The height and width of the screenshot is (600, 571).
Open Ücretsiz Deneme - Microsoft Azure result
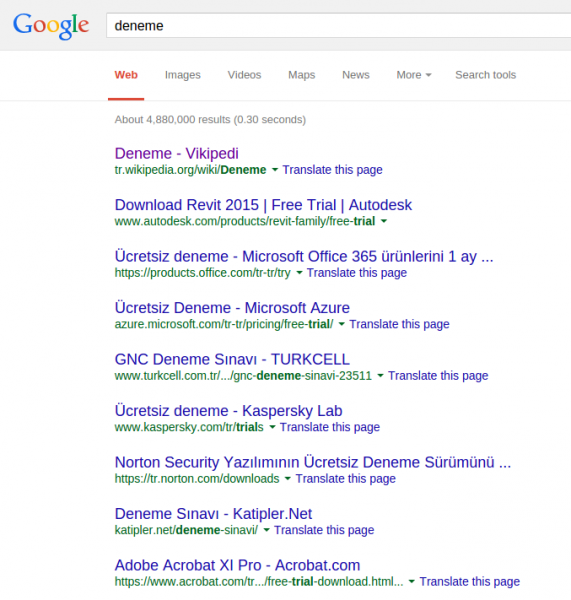click(232, 308)
